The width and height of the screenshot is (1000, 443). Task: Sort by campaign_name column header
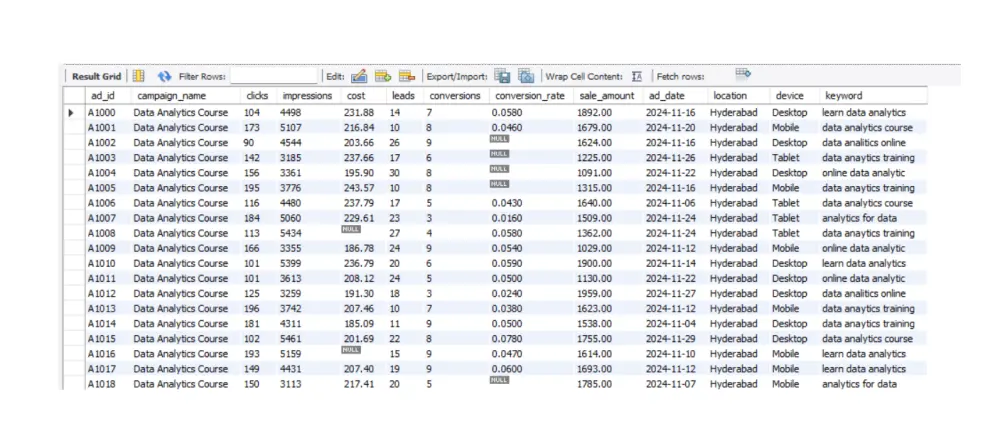point(172,96)
